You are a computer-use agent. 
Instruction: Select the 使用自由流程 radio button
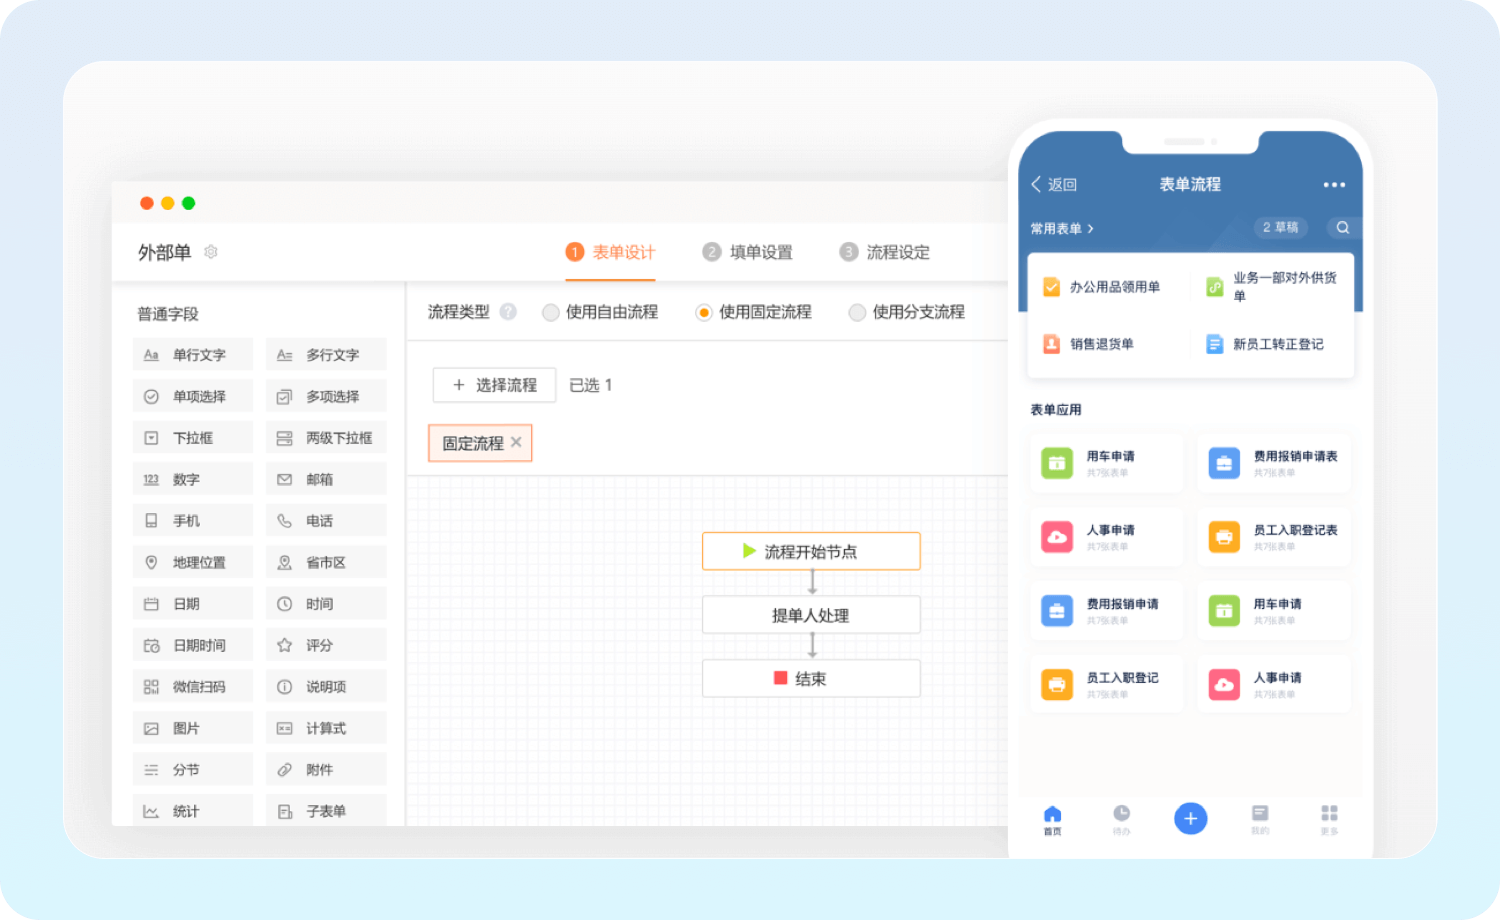tap(550, 313)
